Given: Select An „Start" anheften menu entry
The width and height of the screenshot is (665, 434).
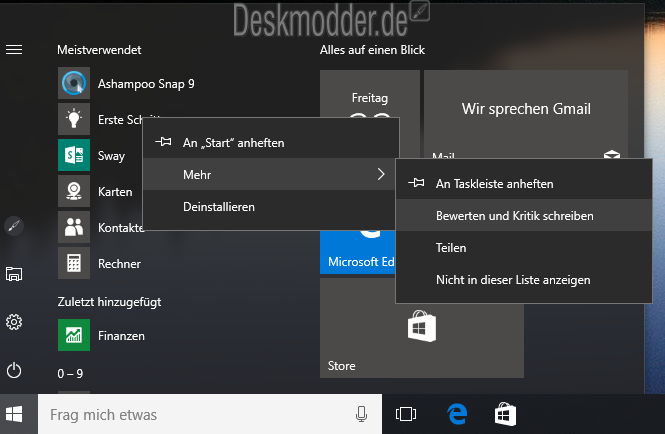Looking at the screenshot, I should 271,143.
